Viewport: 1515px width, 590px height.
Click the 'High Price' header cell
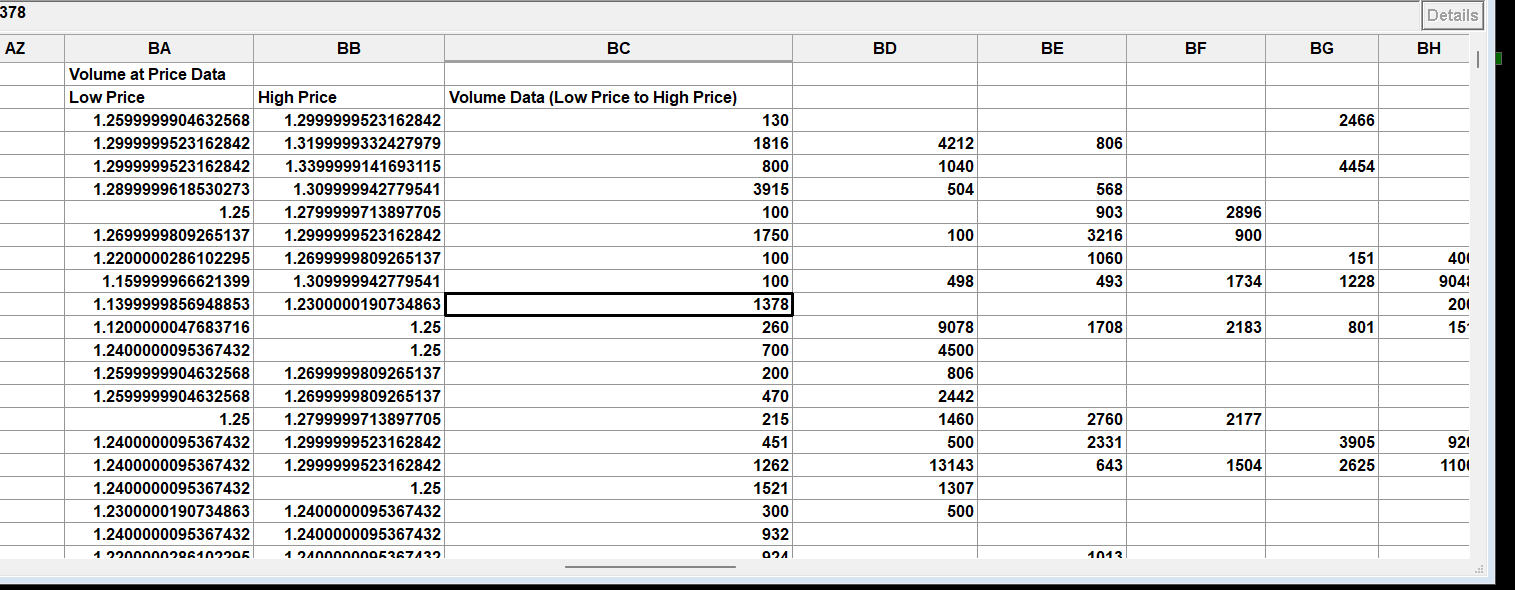[349, 97]
